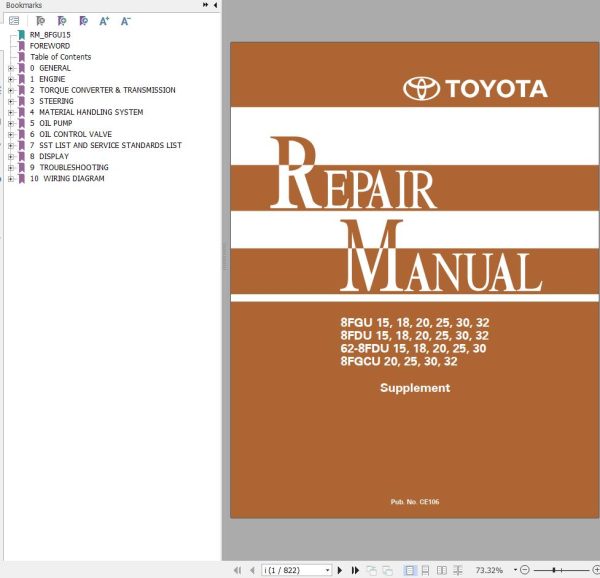Open the 5 OIL PUMP bookmark
The height and width of the screenshot is (578, 600).
pyautogui.click(x=51, y=124)
